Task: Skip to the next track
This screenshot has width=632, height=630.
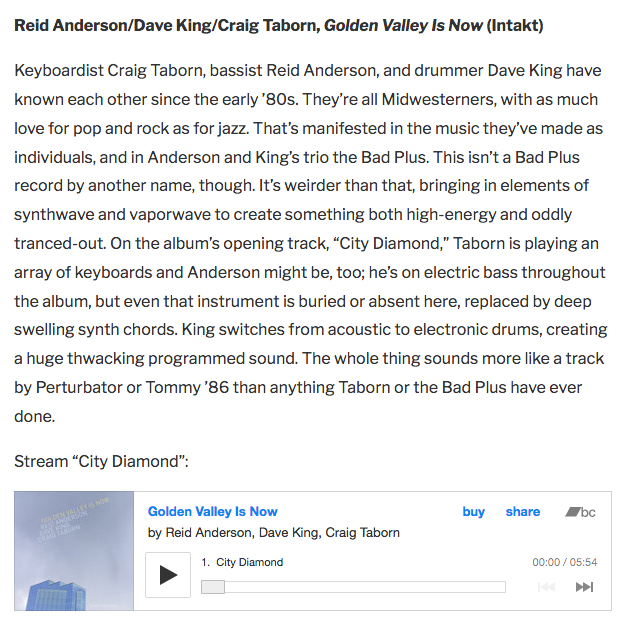Action: click(x=584, y=587)
